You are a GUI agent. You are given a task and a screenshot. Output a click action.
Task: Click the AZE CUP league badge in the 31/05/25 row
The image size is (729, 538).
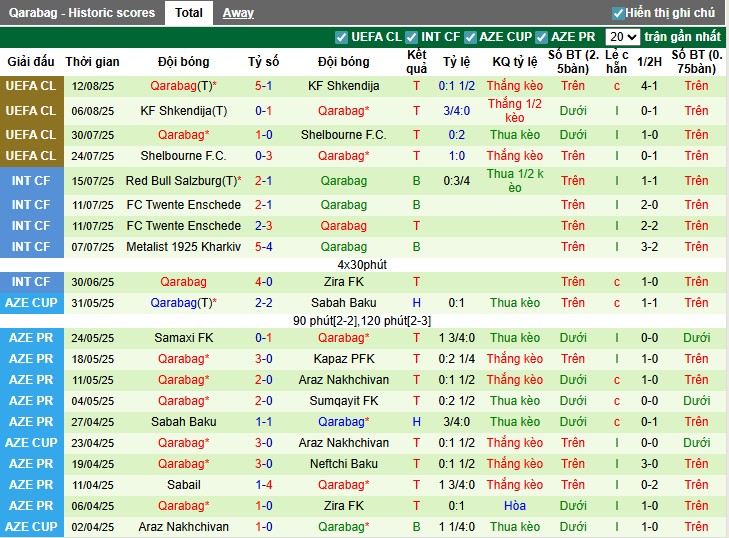click(29, 303)
